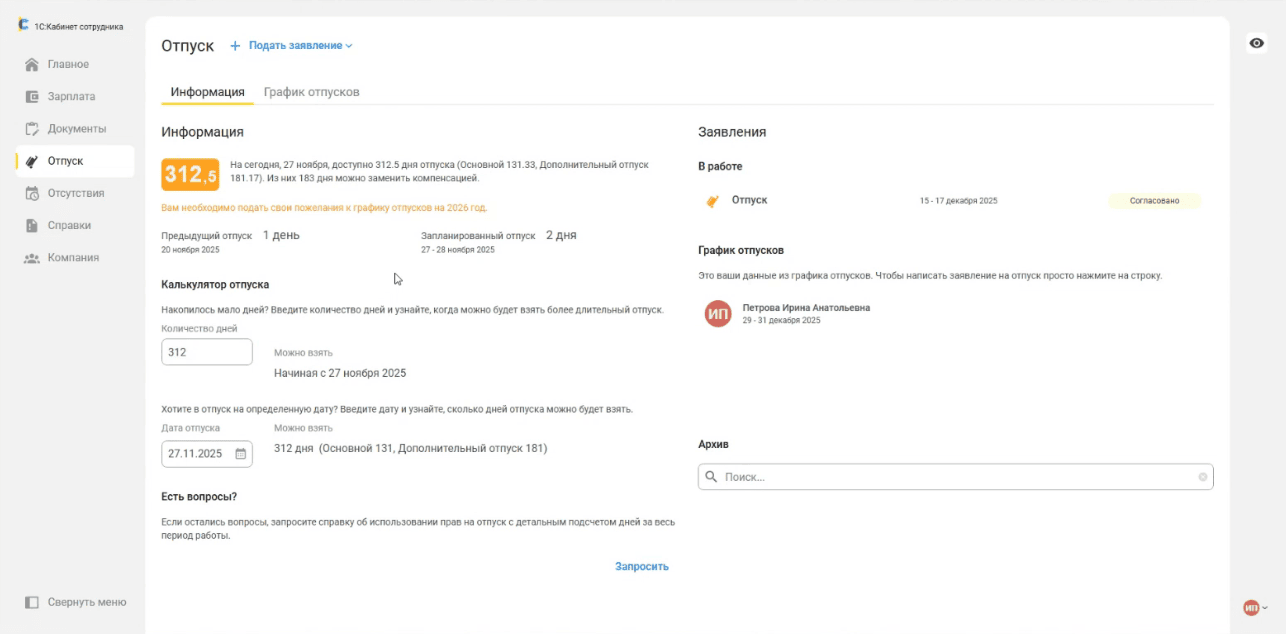Click the magnifier icon in Архив search

(x=711, y=477)
